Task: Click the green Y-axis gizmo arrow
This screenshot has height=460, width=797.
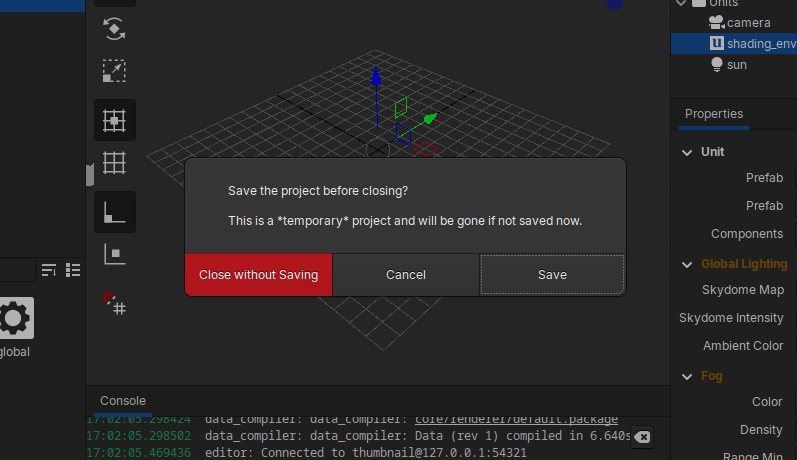Action: click(x=430, y=119)
